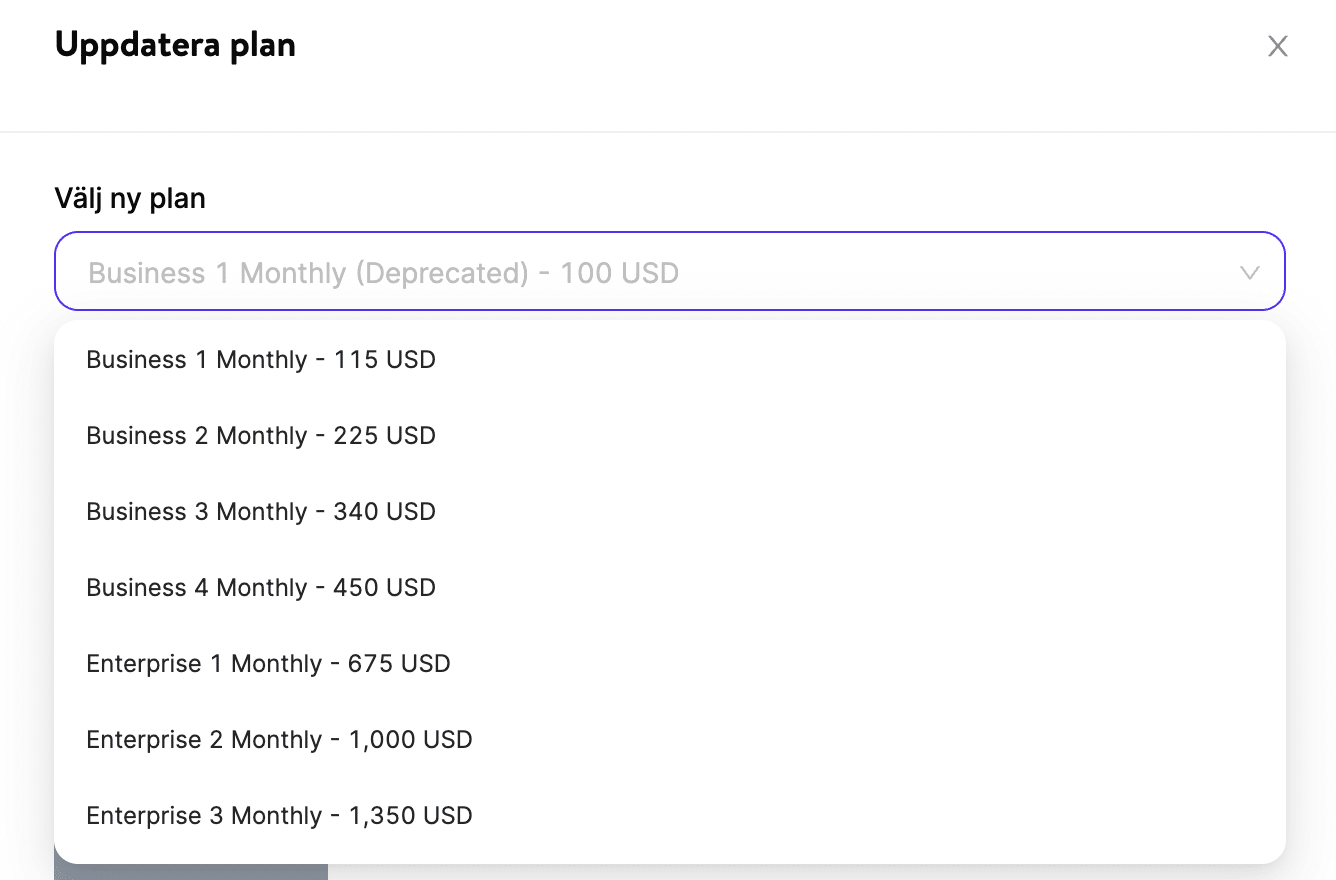Pick Enterprise 3 Monthly - 1,350 USD
The image size is (1336, 880).
[x=279, y=816]
